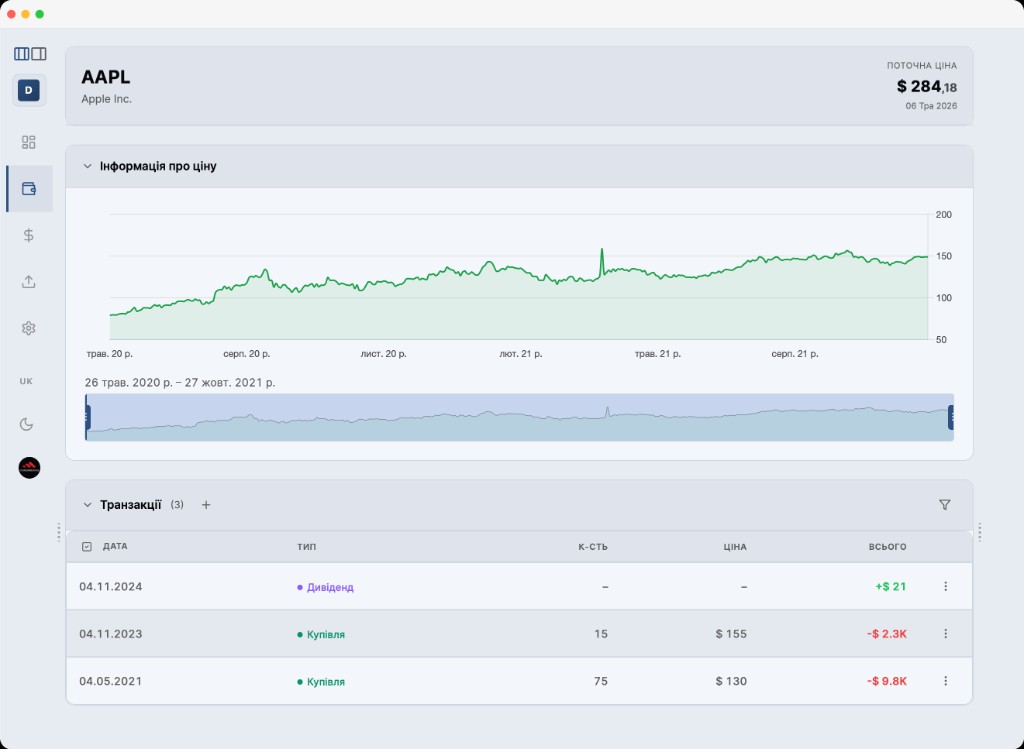Click the +$ 21 total value

[891, 586]
